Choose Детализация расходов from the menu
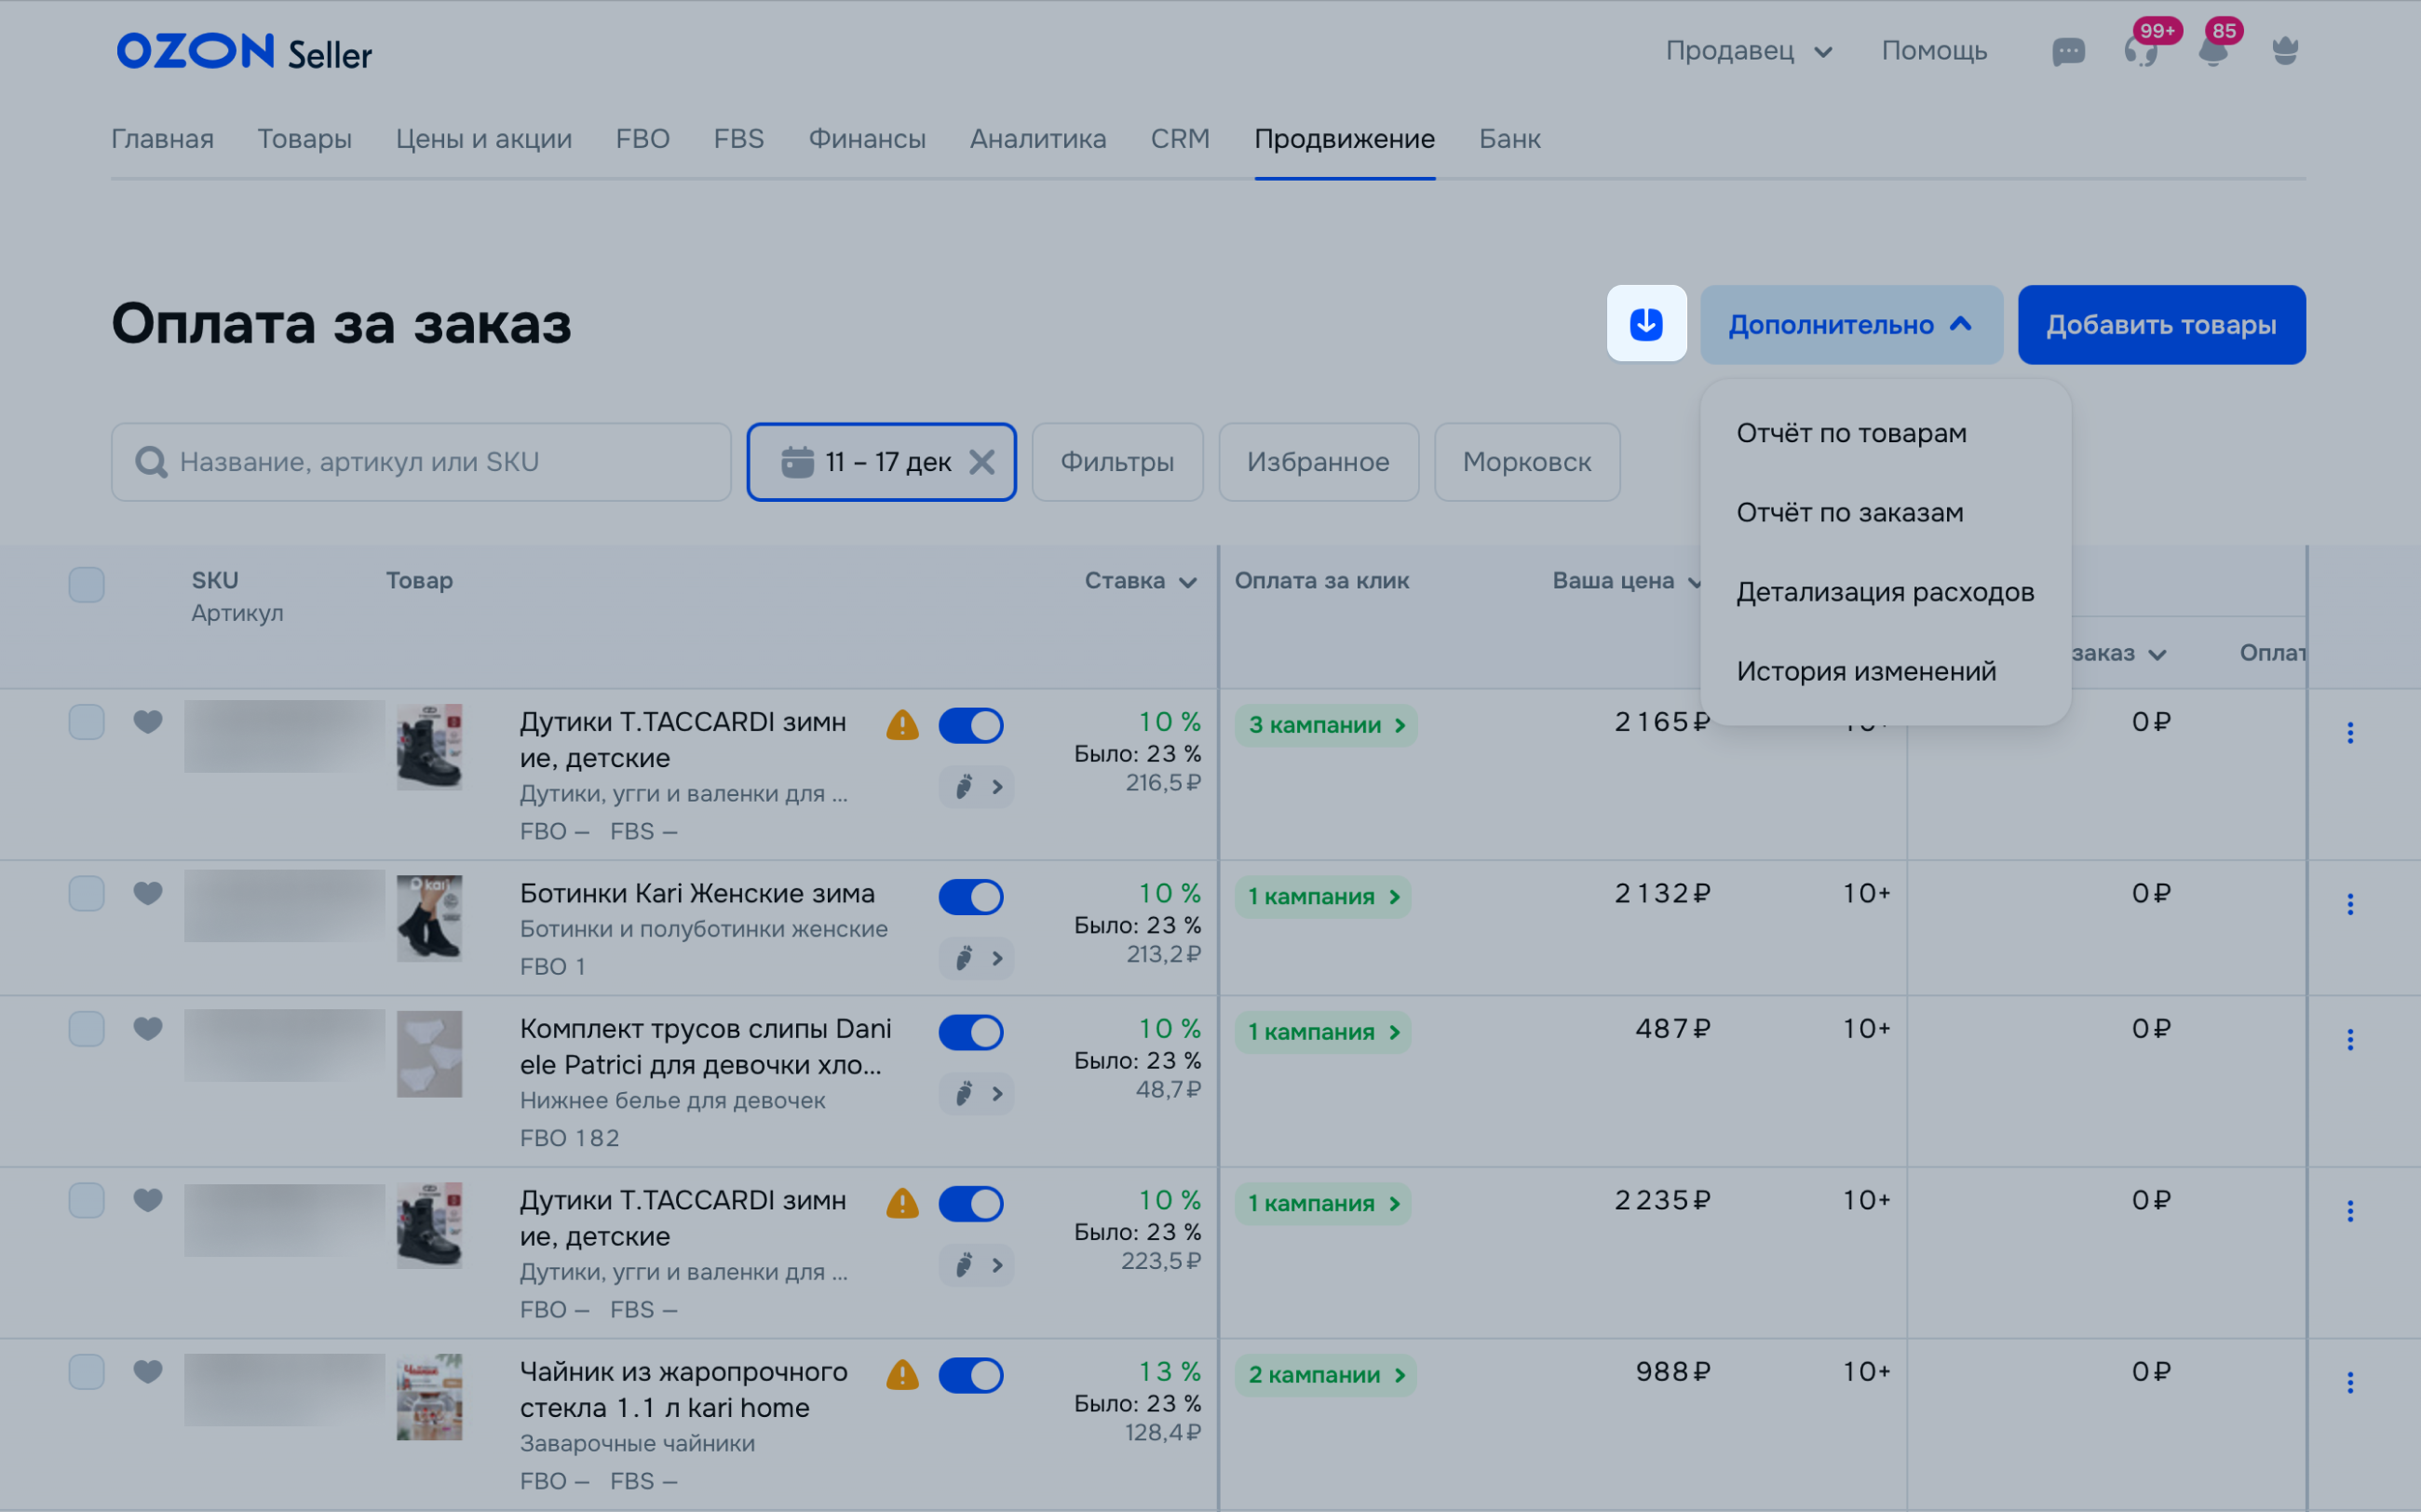Viewport: 2421px width, 1512px height. 1884,592
